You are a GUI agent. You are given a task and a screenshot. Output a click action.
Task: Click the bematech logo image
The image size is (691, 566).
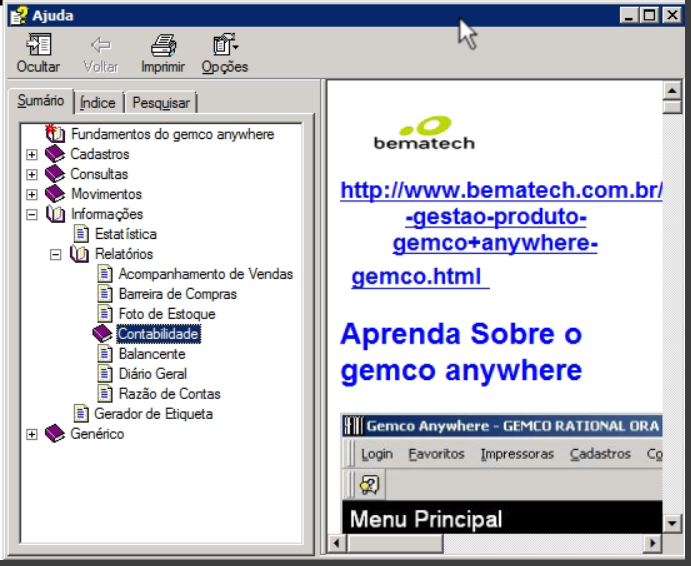point(424,133)
